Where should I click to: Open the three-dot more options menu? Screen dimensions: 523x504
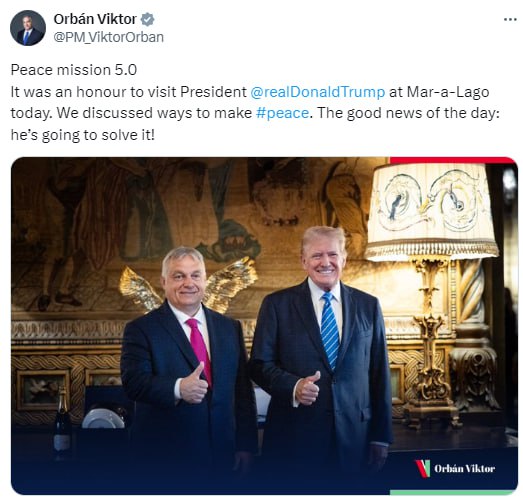[510, 20]
